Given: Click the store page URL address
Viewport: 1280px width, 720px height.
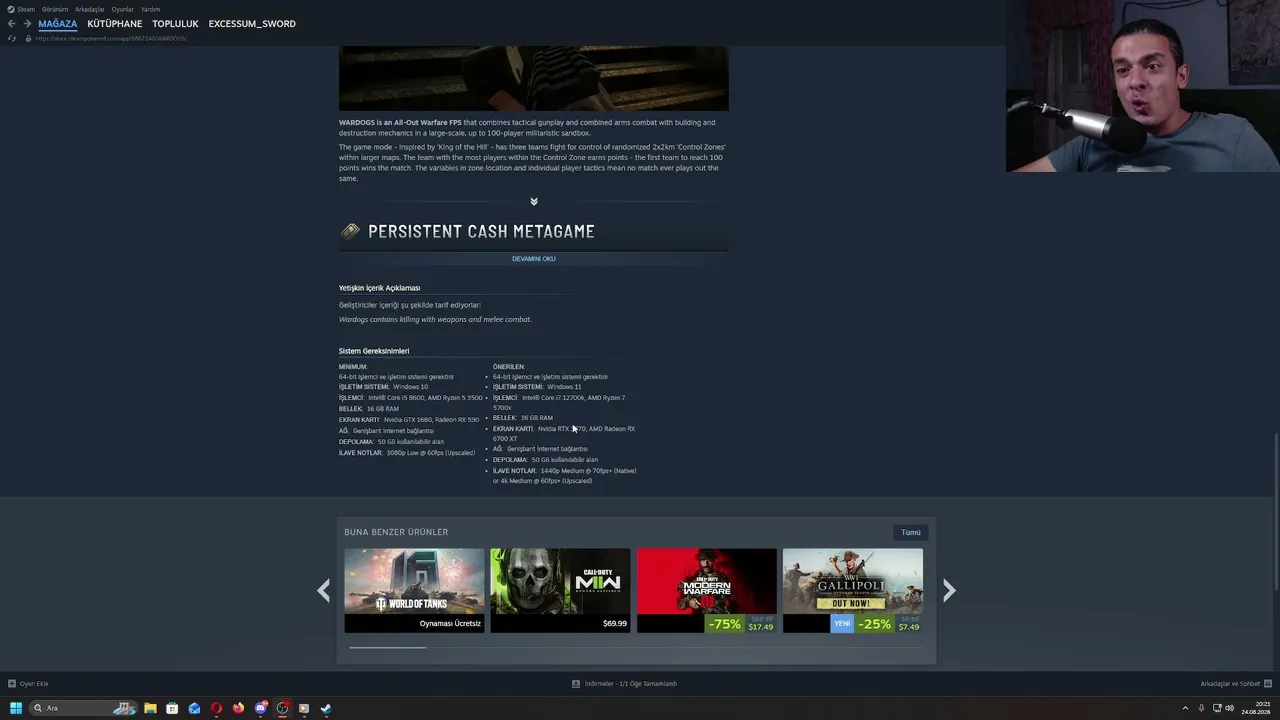Looking at the screenshot, I should [111, 38].
